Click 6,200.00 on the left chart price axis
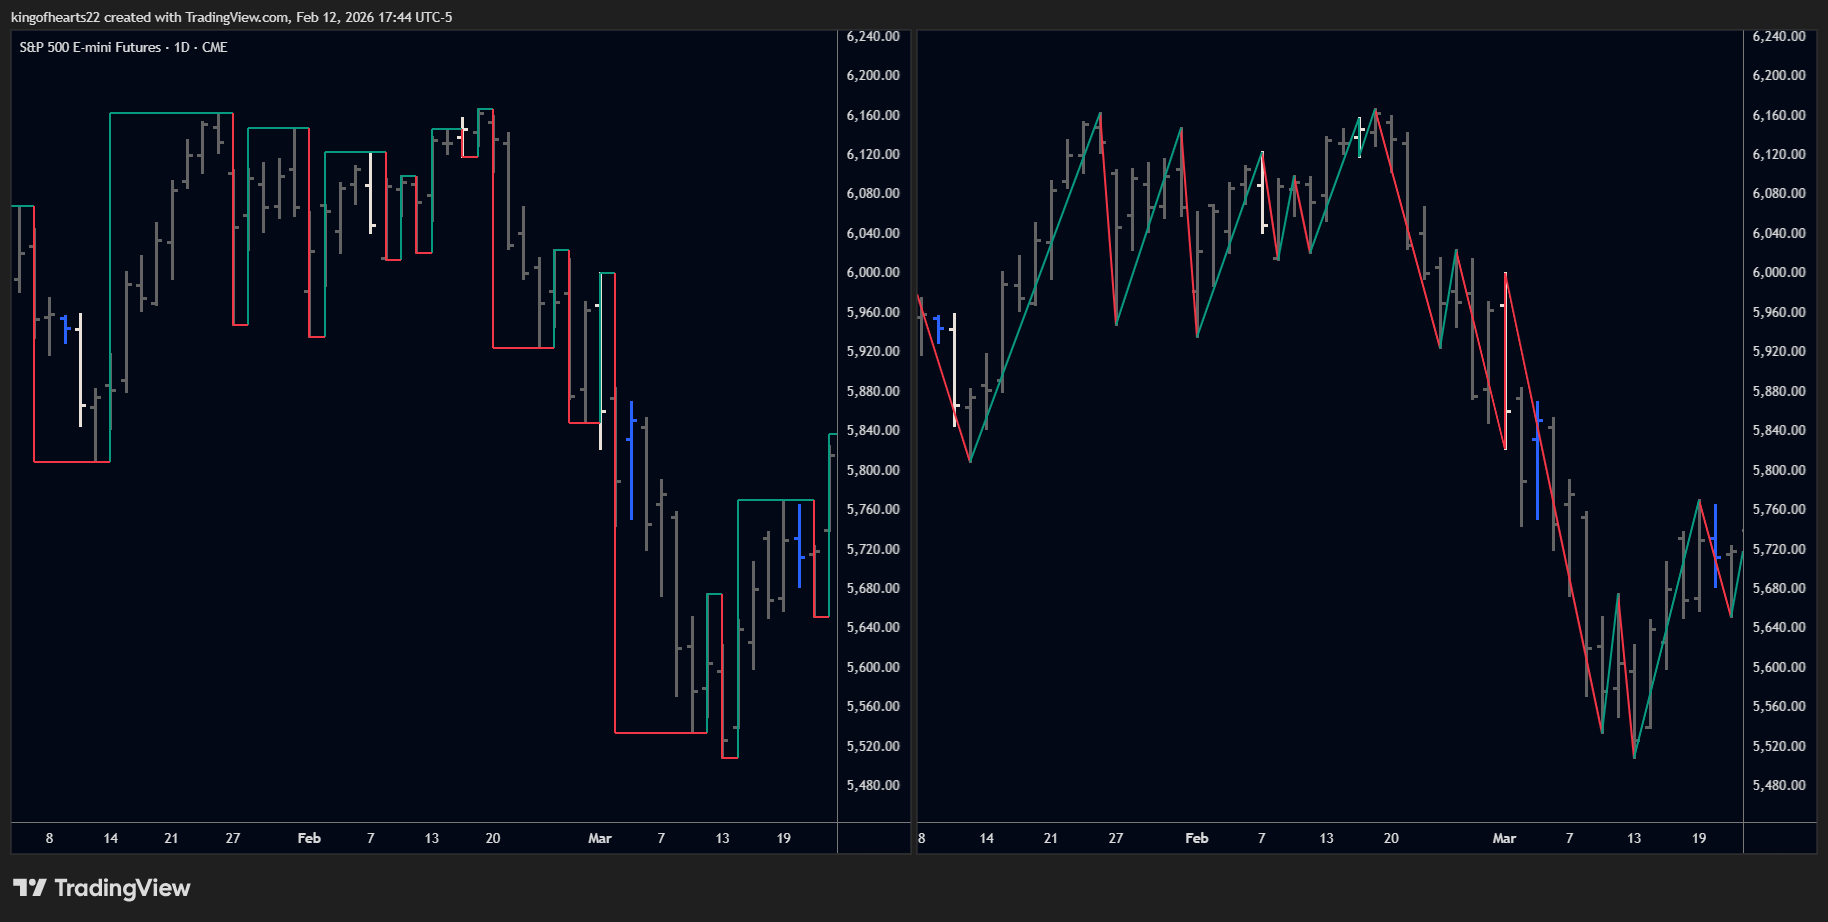This screenshot has height=922, width=1828. [872, 75]
